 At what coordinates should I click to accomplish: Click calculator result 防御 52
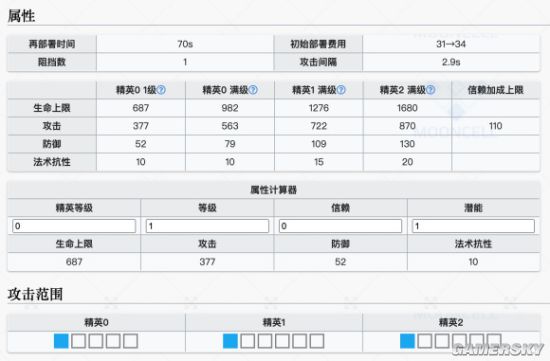[x=340, y=262]
